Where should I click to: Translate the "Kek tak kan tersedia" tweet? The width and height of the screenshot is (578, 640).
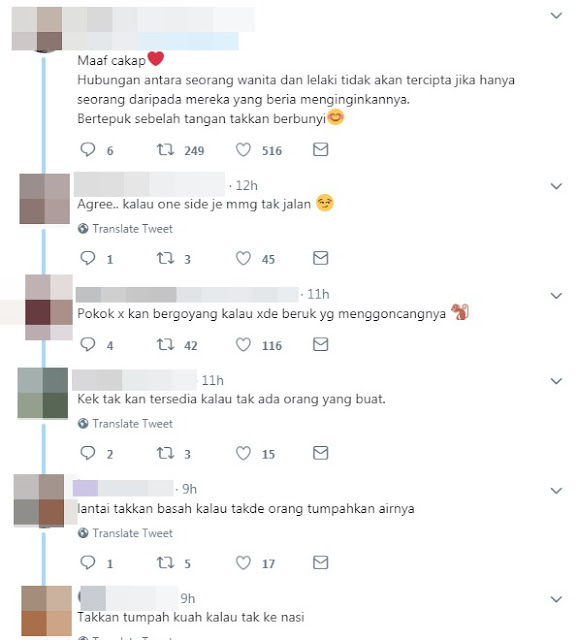(x=125, y=424)
